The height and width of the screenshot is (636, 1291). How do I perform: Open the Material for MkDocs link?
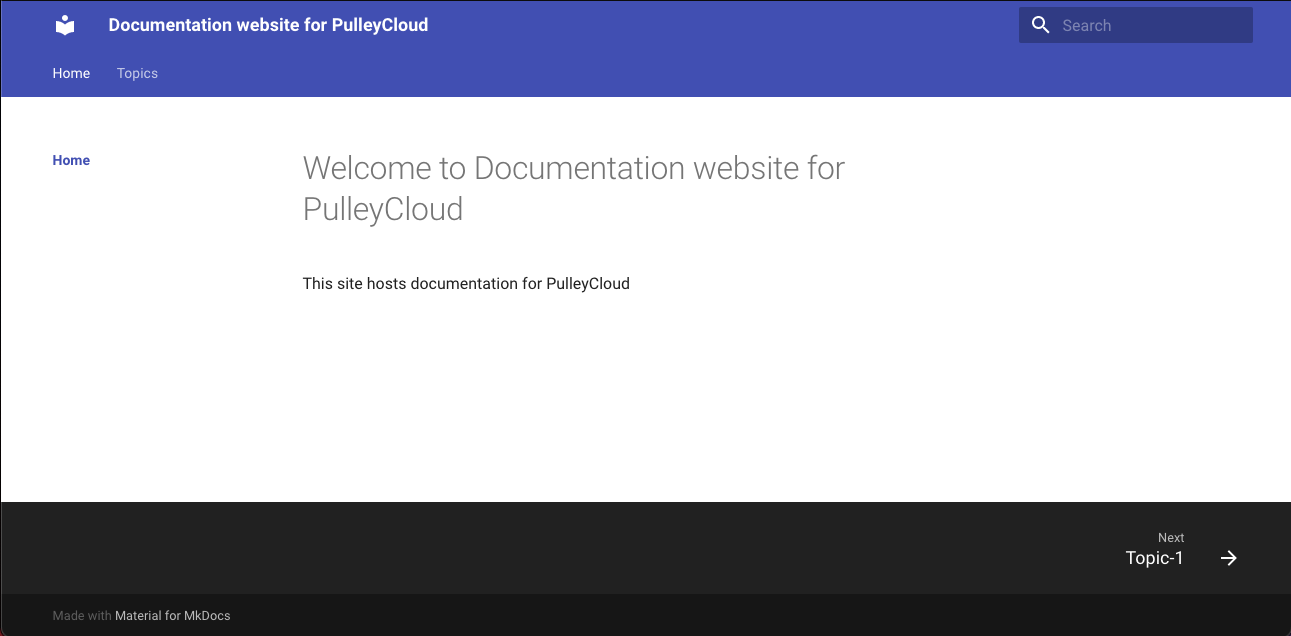coord(172,615)
